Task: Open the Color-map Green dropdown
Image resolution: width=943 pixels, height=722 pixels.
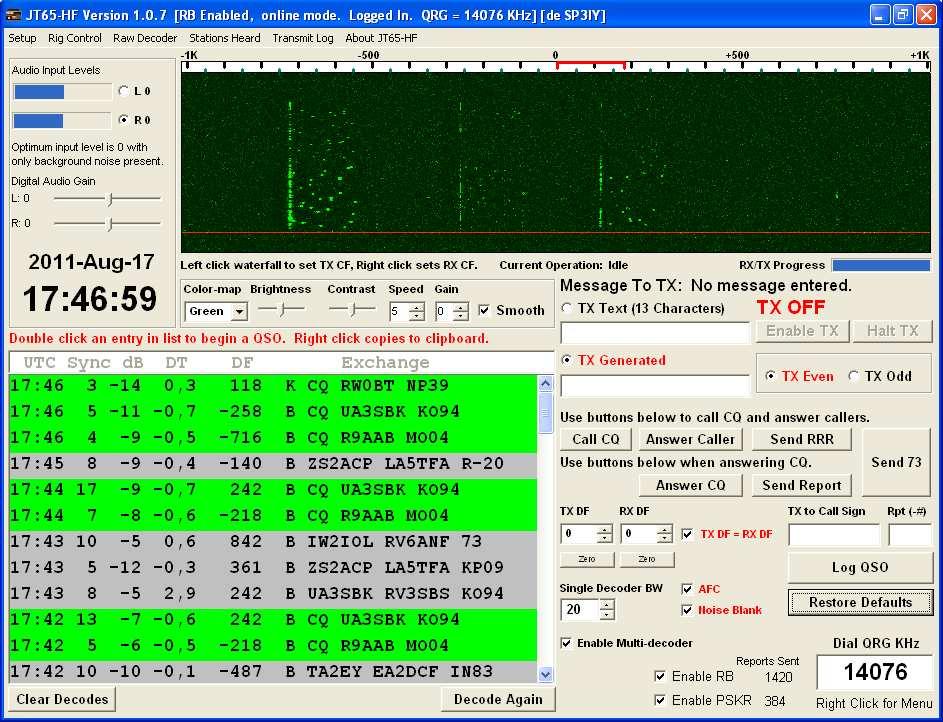Action: (x=239, y=311)
